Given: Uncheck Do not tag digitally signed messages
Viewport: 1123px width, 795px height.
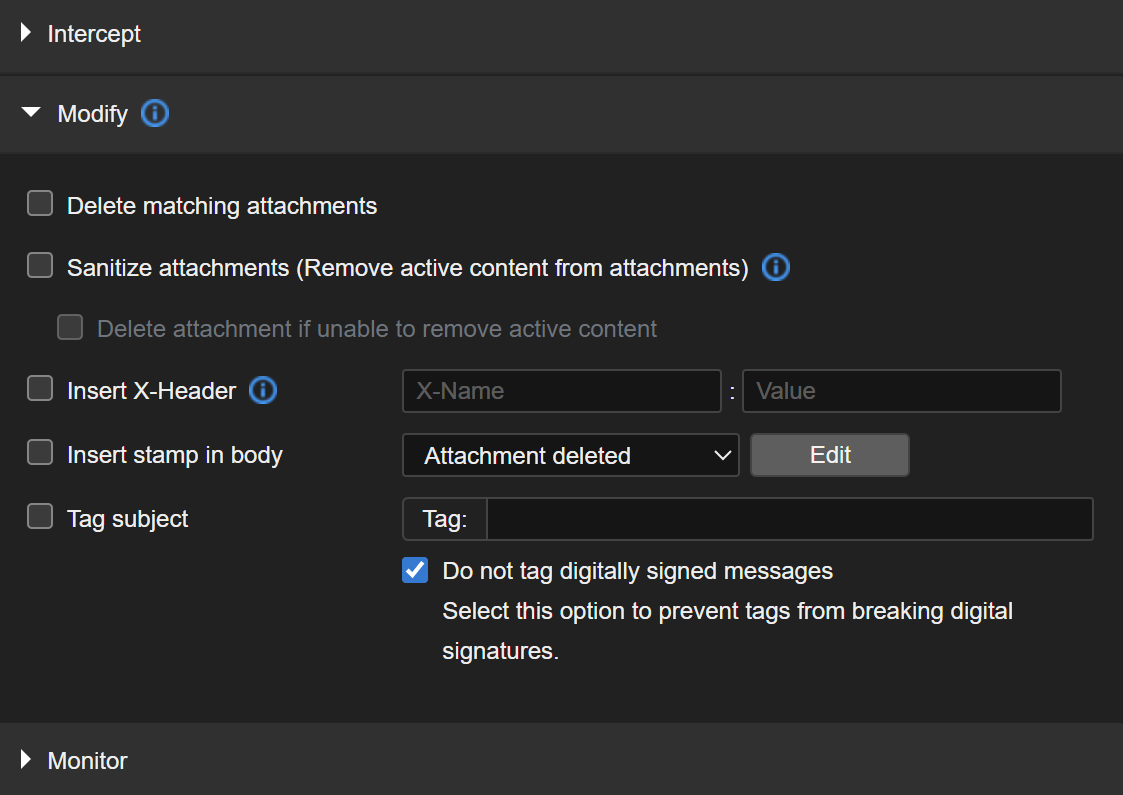Looking at the screenshot, I should click(x=415, y=570).
